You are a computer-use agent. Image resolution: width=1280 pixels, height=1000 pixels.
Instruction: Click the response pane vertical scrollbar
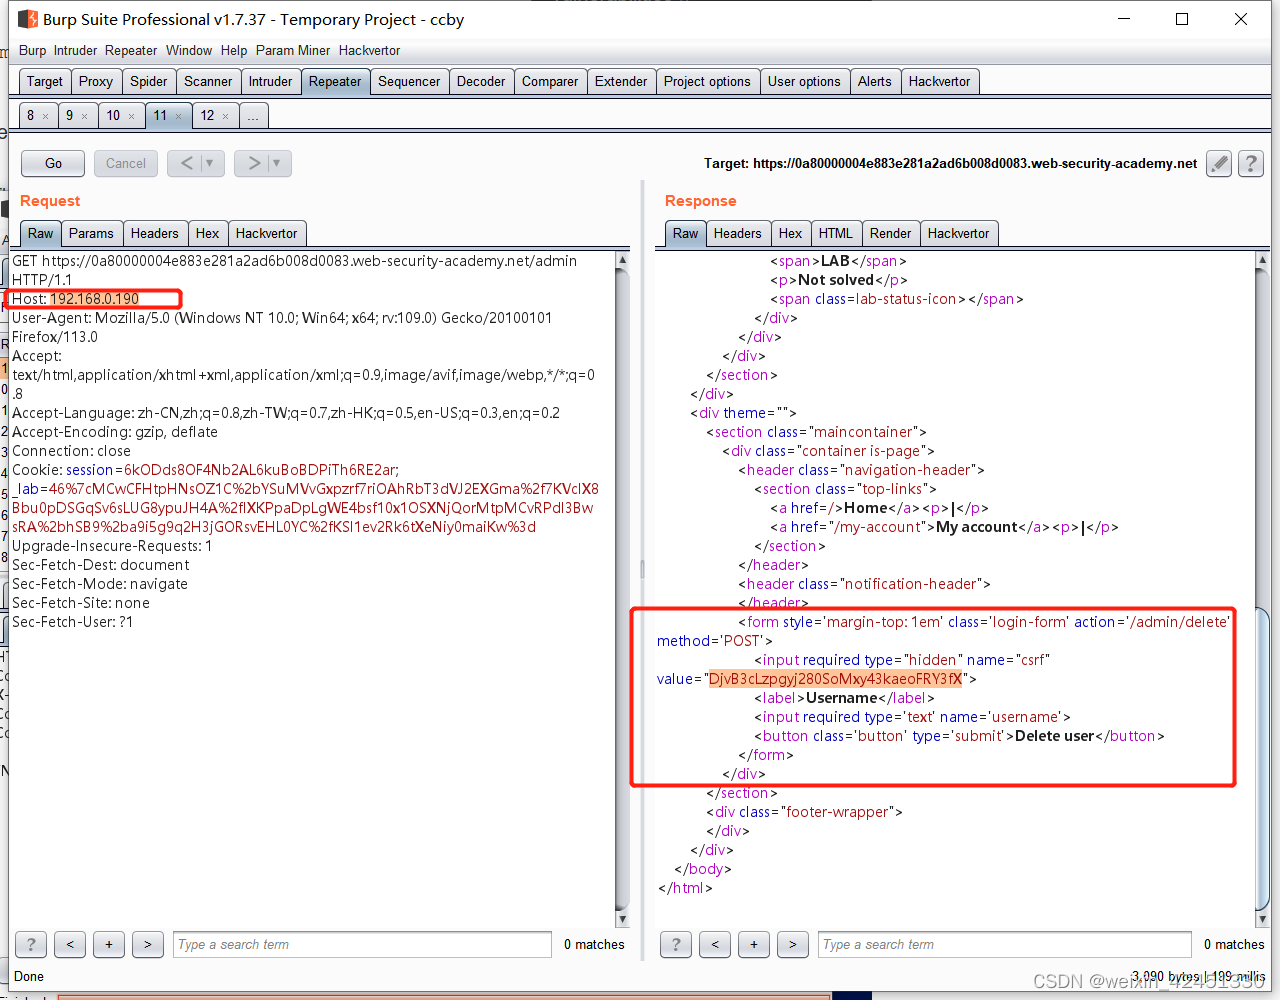[1261, 590]
